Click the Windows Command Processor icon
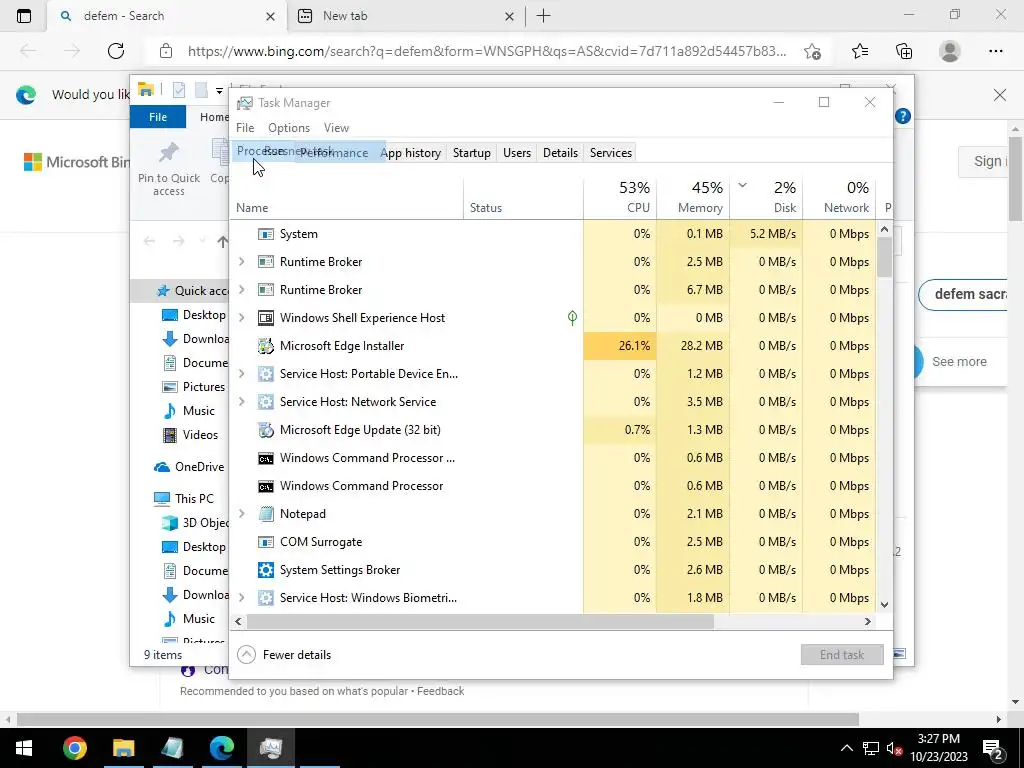Image resolution: width=1024 pixels, height=768 pixels. [x=266, y=486]
